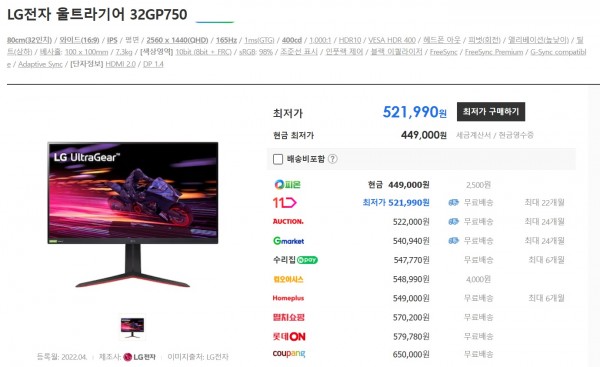Click the 521,990원 lowest price link
Viewport: 600px width, 367px height.
415,112
